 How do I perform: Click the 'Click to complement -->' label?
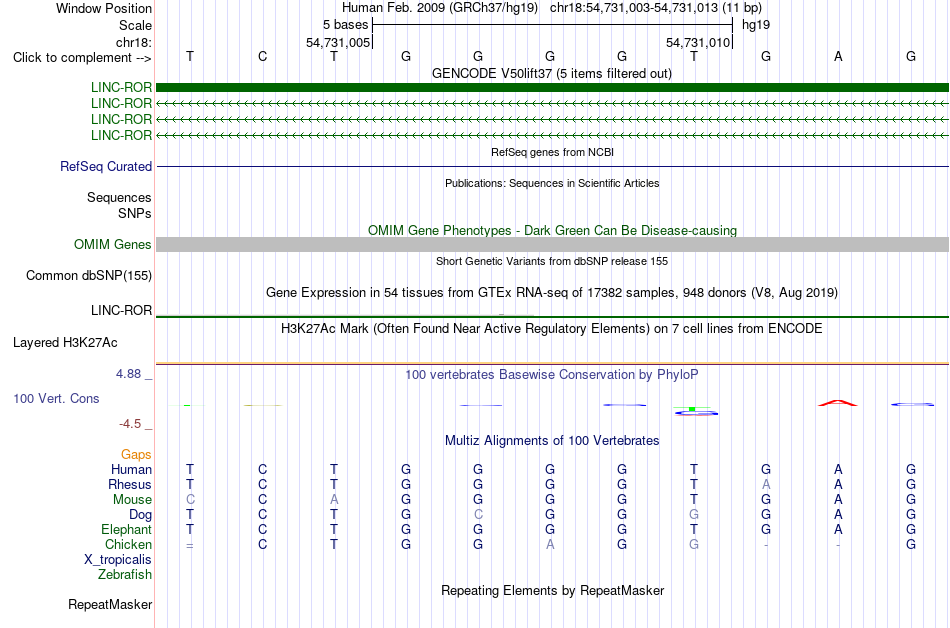pos(82,58)
